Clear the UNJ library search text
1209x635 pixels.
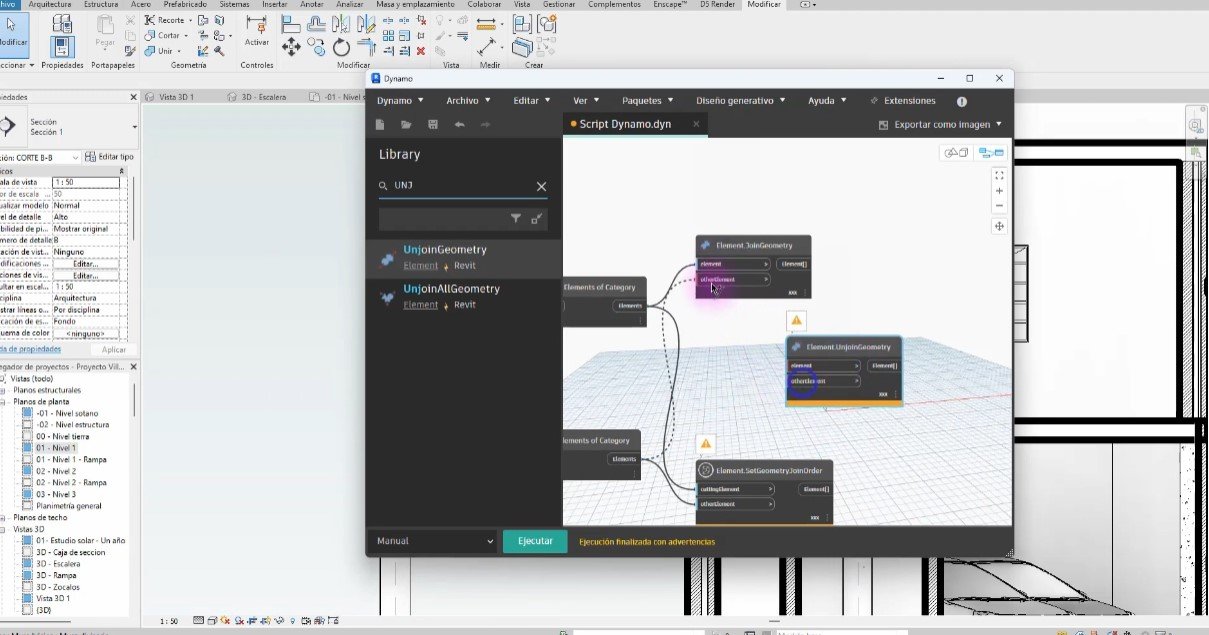pyautogui.click(x=541, y=186)
